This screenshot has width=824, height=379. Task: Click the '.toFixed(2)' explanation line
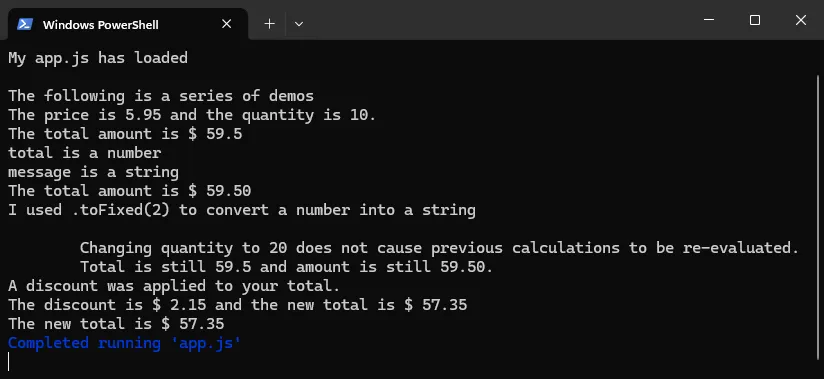(242, 210)
